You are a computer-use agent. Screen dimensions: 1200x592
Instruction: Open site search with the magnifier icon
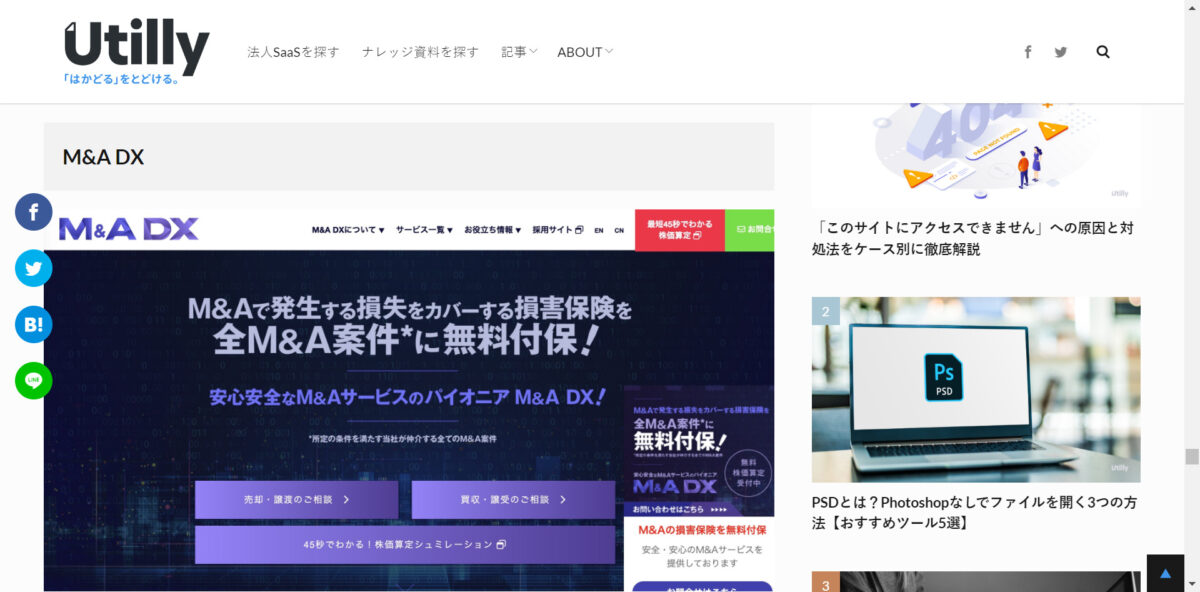pos(1103,52)
